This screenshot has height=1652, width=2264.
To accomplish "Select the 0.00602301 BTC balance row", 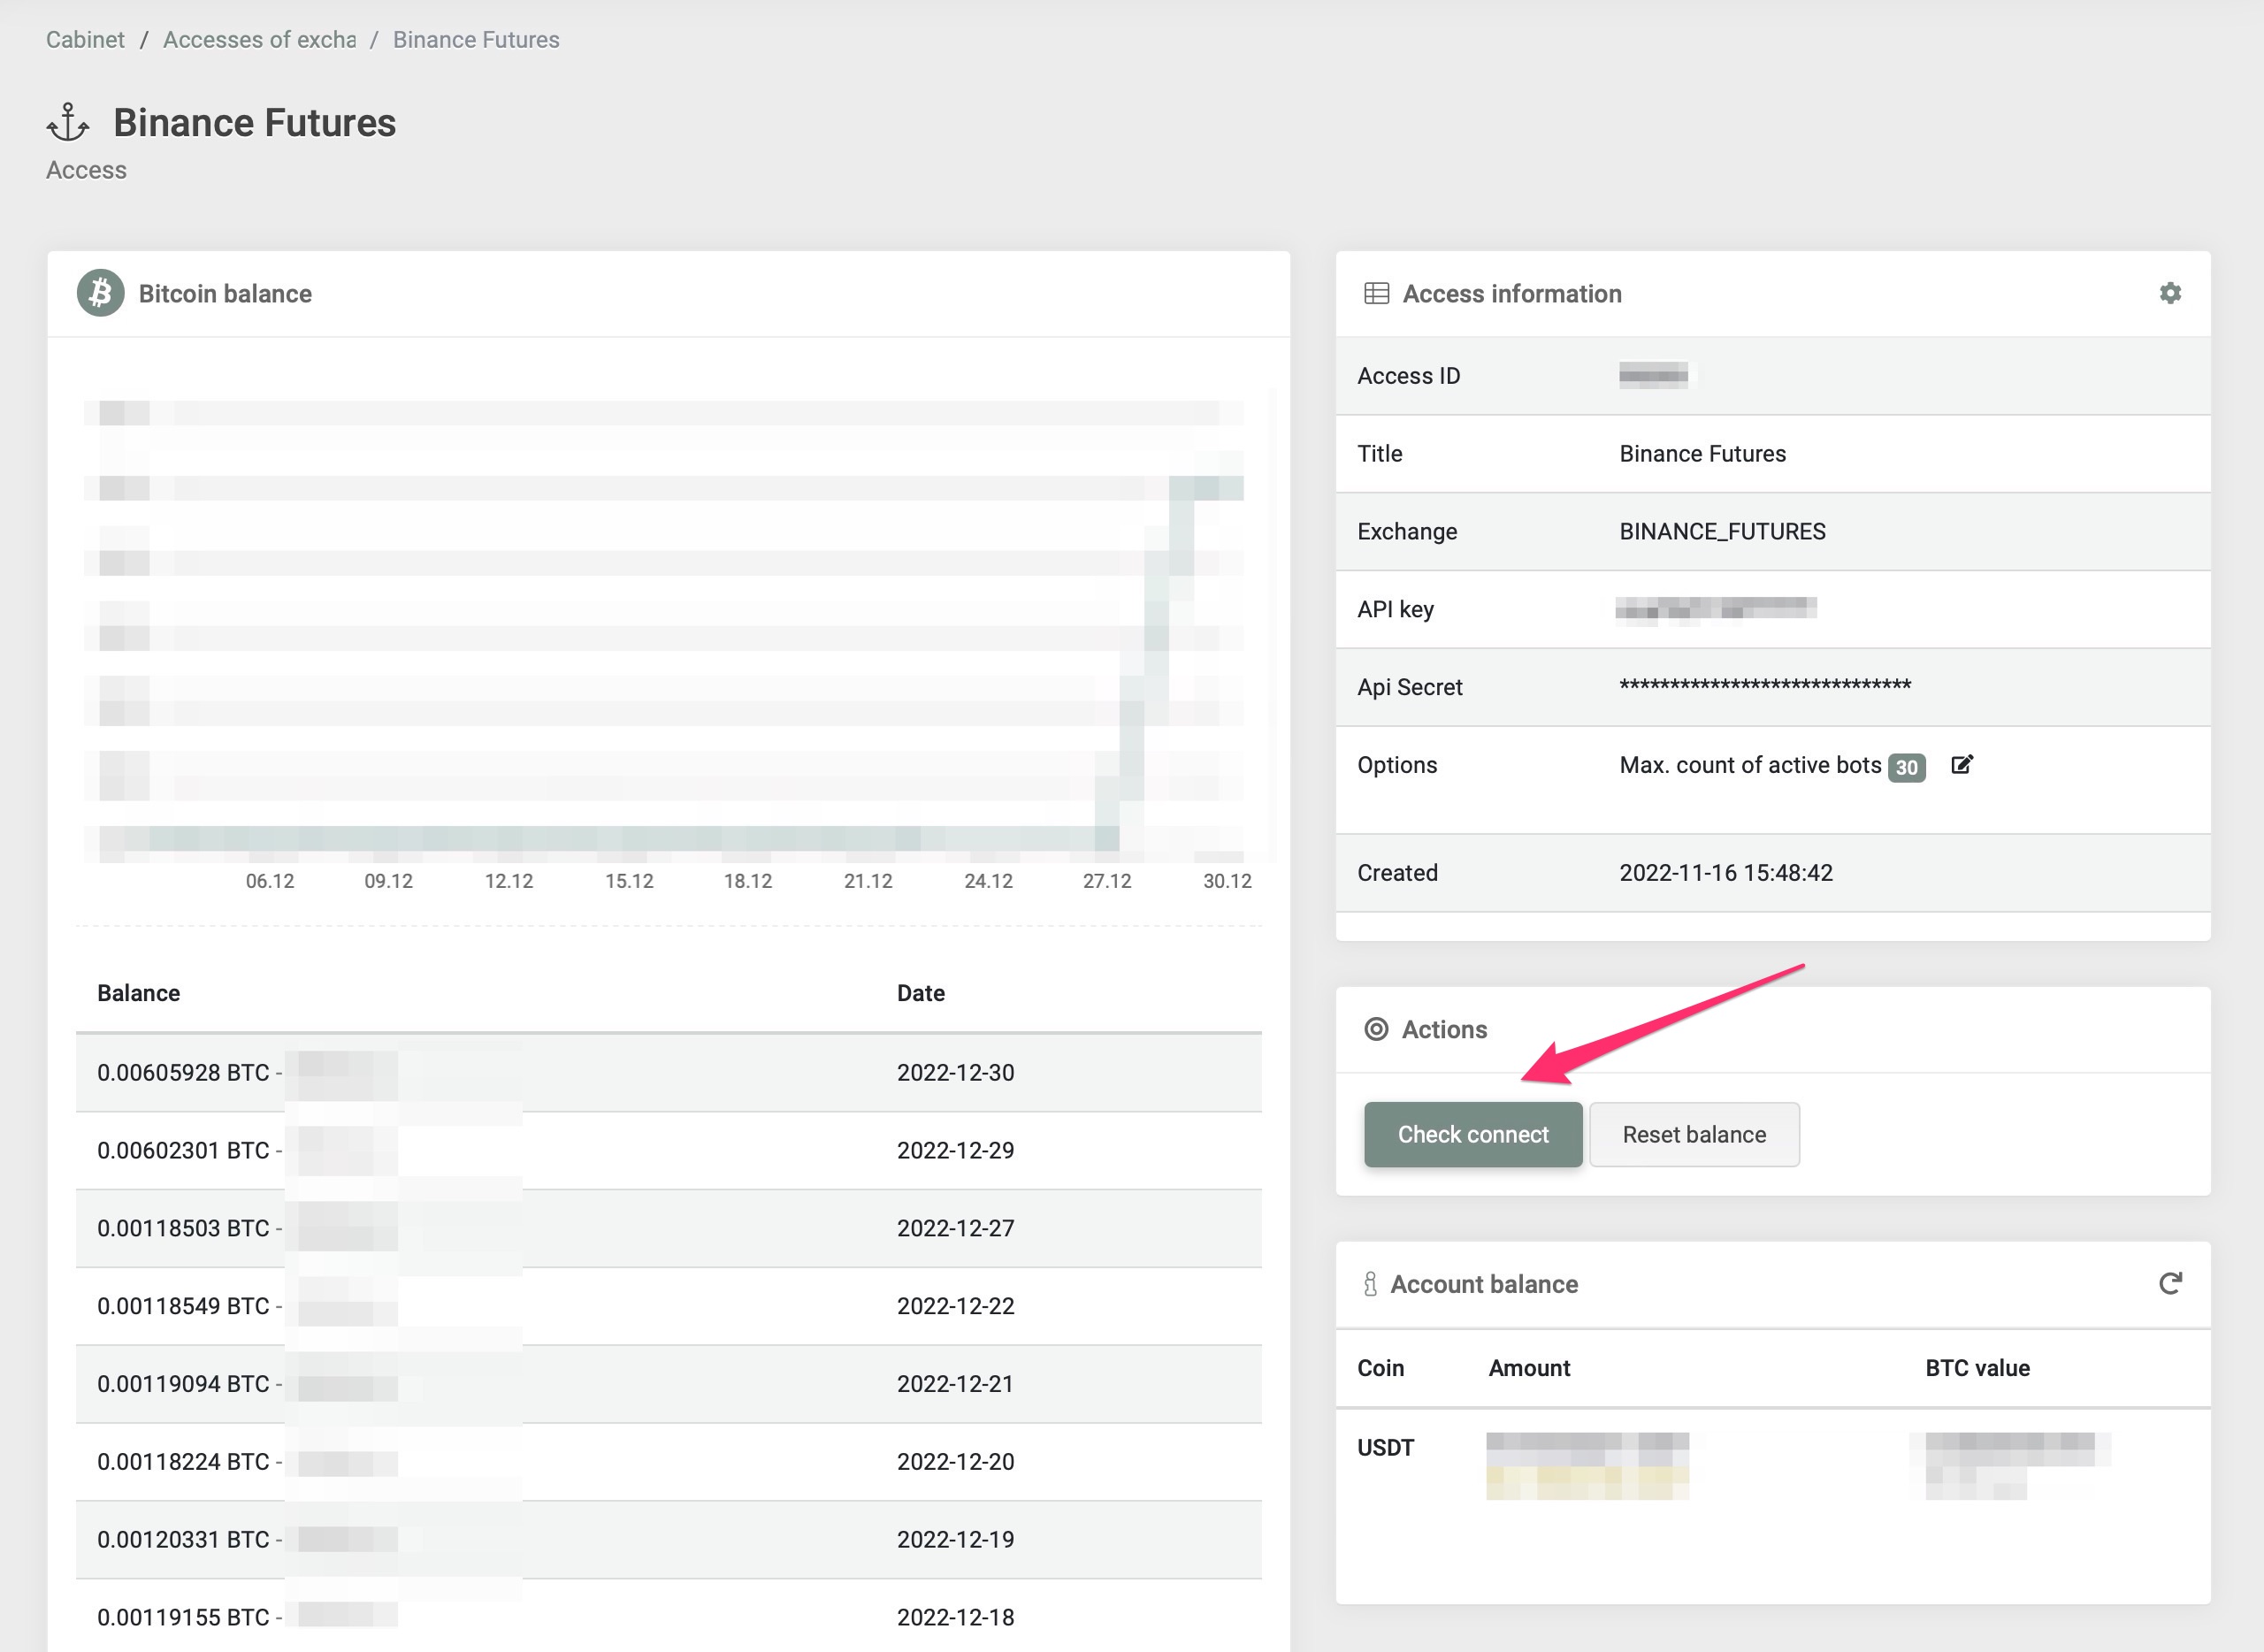I will point(668,1150).
